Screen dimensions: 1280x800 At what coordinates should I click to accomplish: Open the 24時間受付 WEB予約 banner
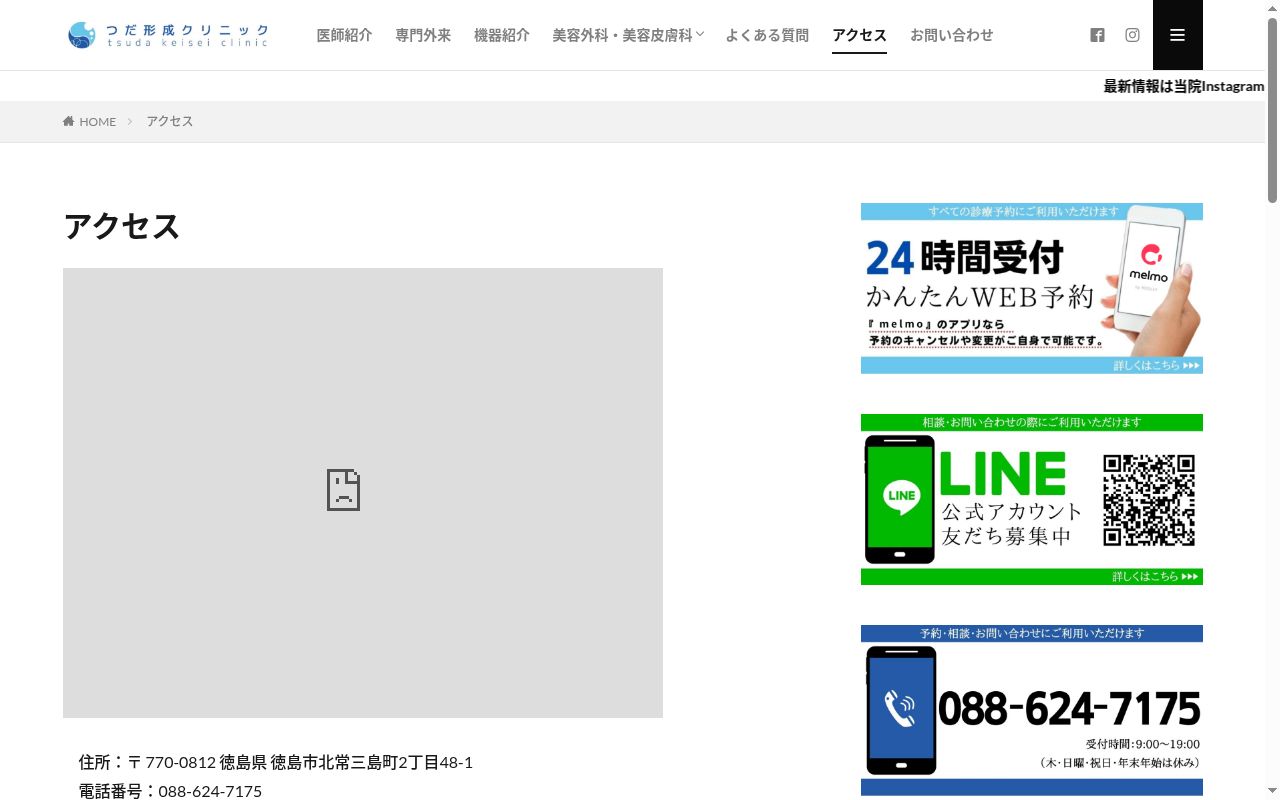tap(1032, 289)
